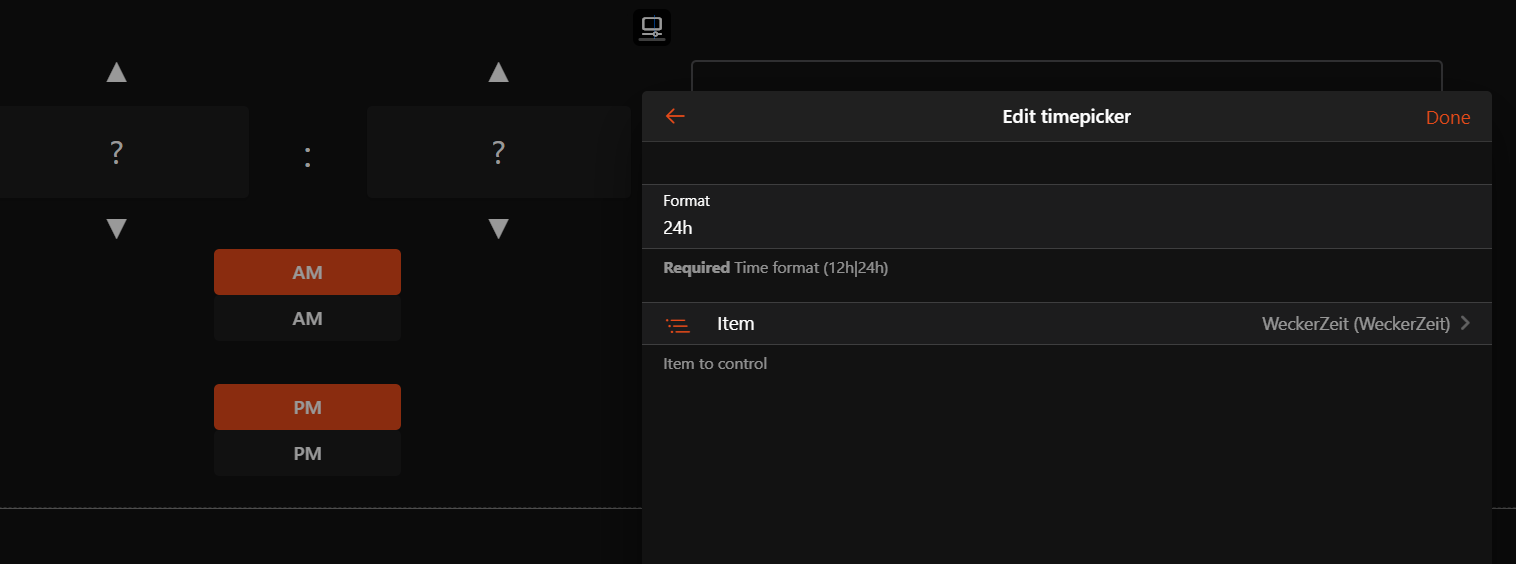Increase minutes with the up arrow
The height and width of the screenshot is (564, 1516).
(498, 72)
